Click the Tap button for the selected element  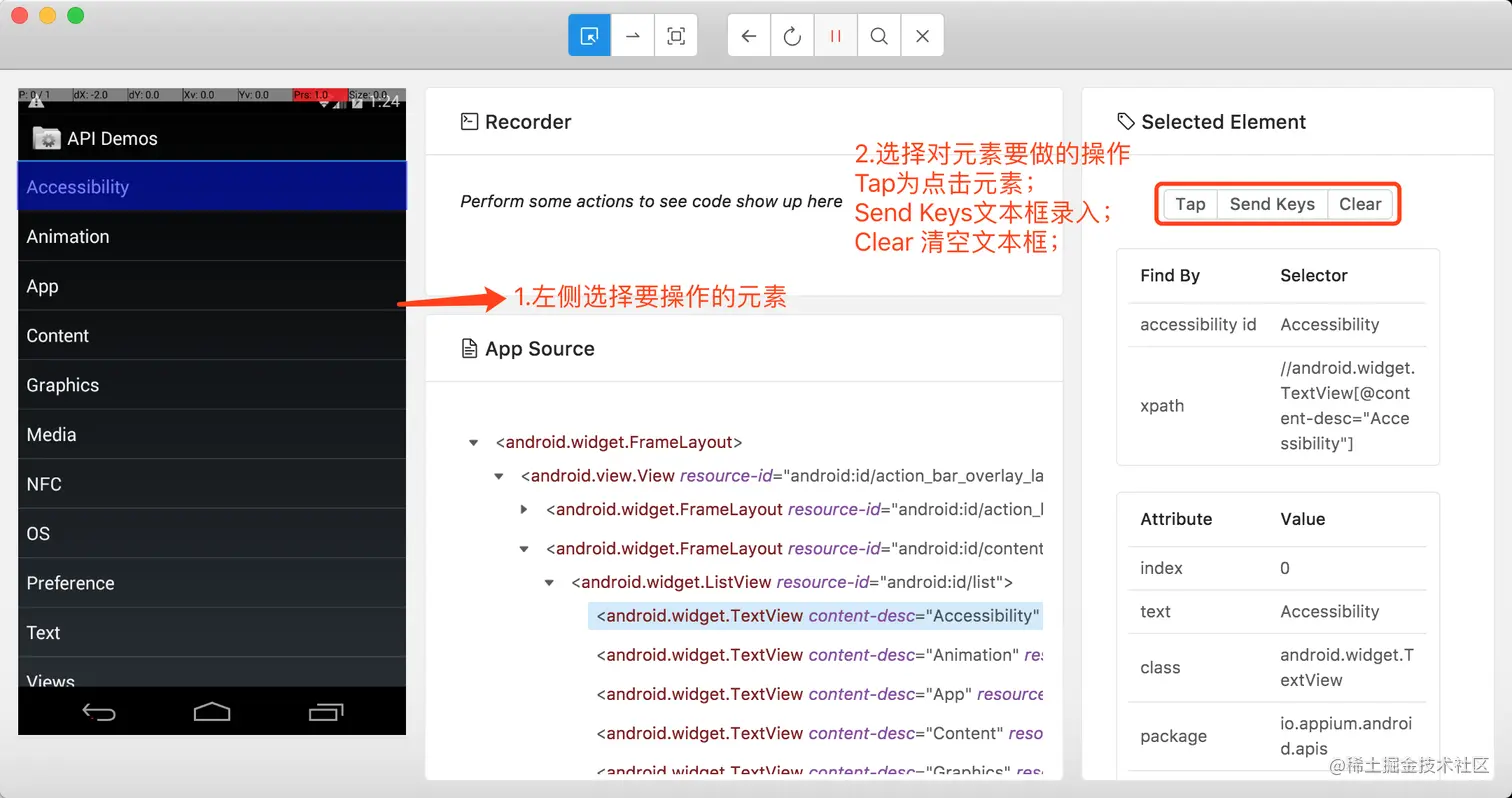click(x=1189, y=203)
